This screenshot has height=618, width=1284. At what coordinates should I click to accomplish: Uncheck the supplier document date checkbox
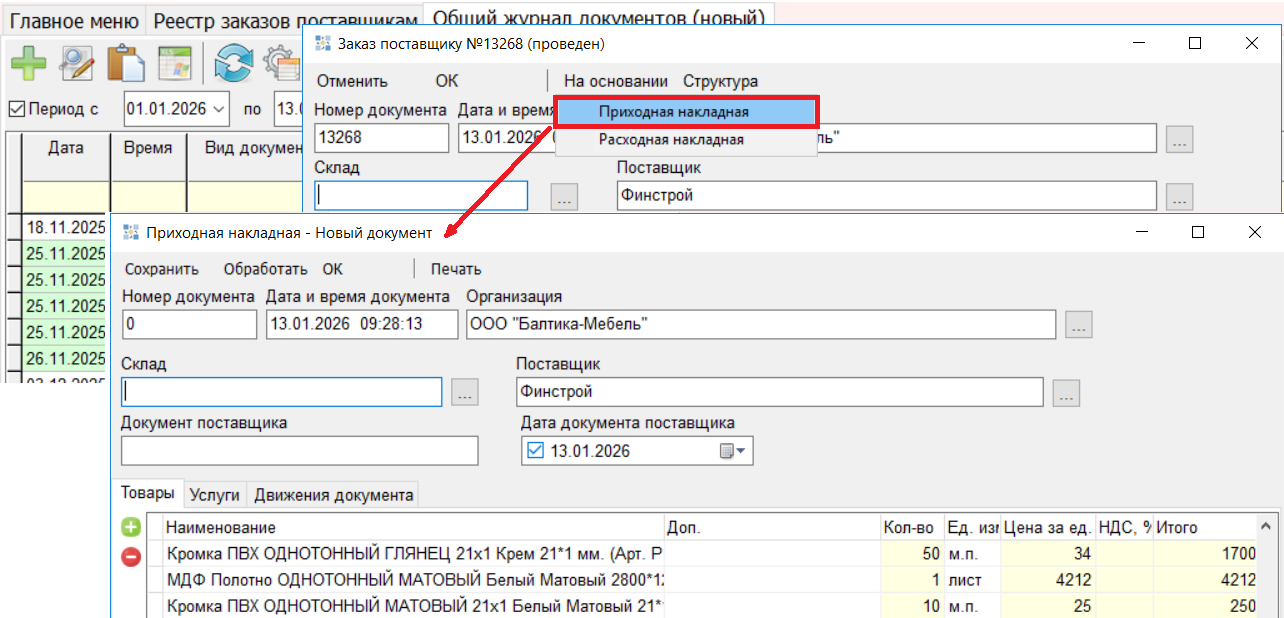coord(535,451)
